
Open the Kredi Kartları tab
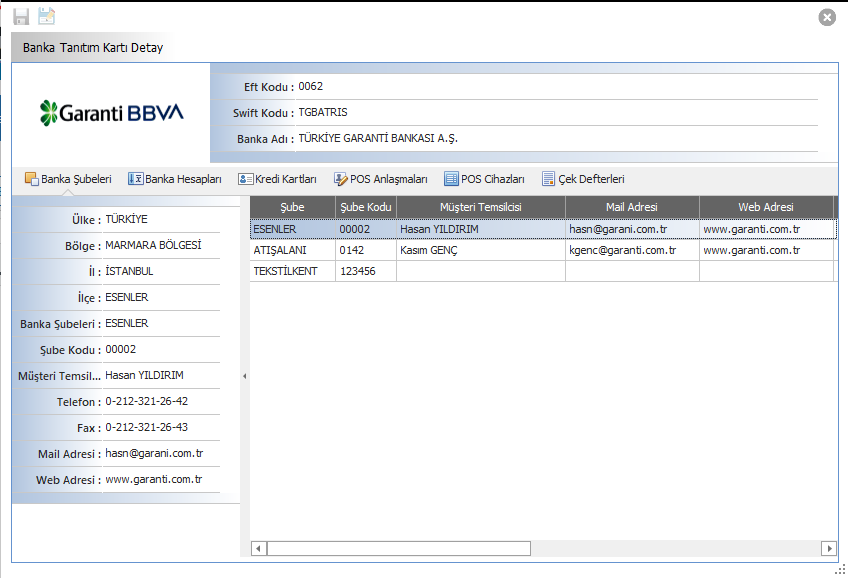pos(277,179)
